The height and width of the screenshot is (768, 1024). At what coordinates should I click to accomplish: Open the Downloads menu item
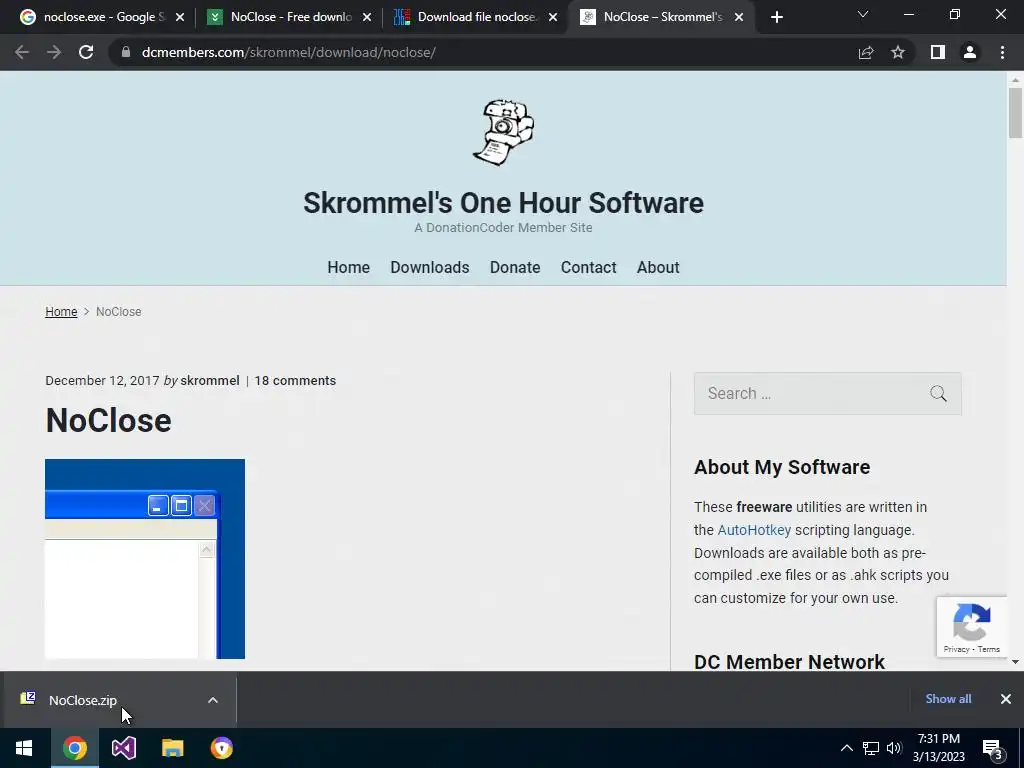tap(430, 268)
